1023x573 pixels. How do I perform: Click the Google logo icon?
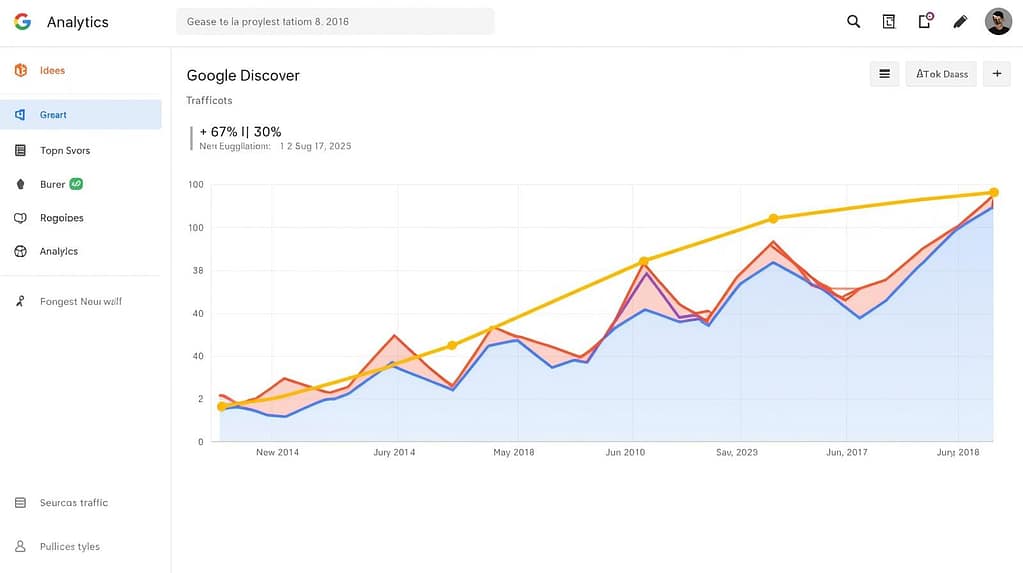pos(22,22)
